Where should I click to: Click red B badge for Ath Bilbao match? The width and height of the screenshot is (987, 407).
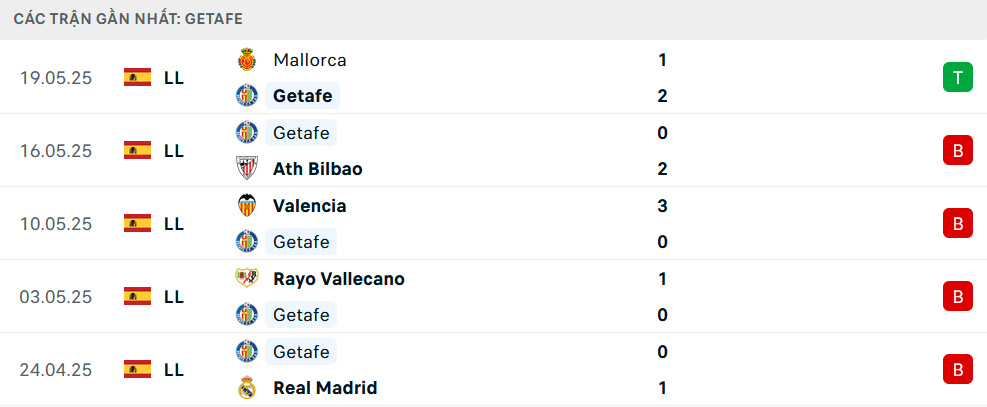pos(957,150)
